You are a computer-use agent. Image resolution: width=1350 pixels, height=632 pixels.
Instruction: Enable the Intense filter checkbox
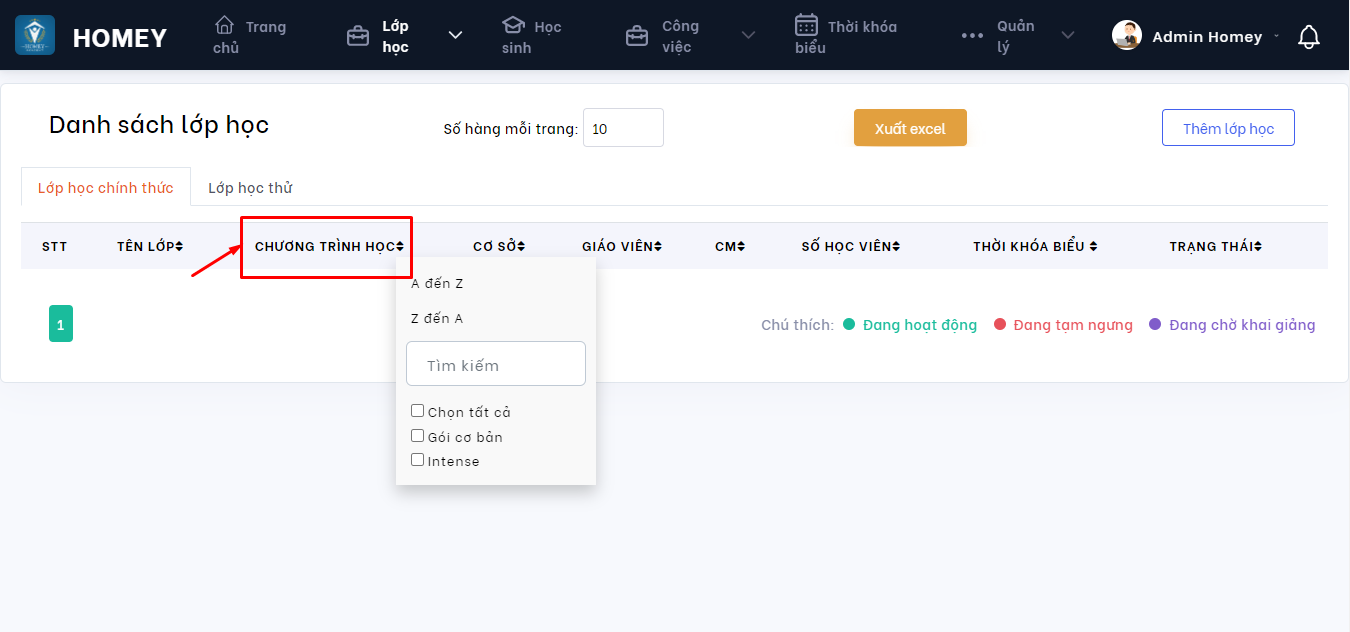tap(418, 460)
